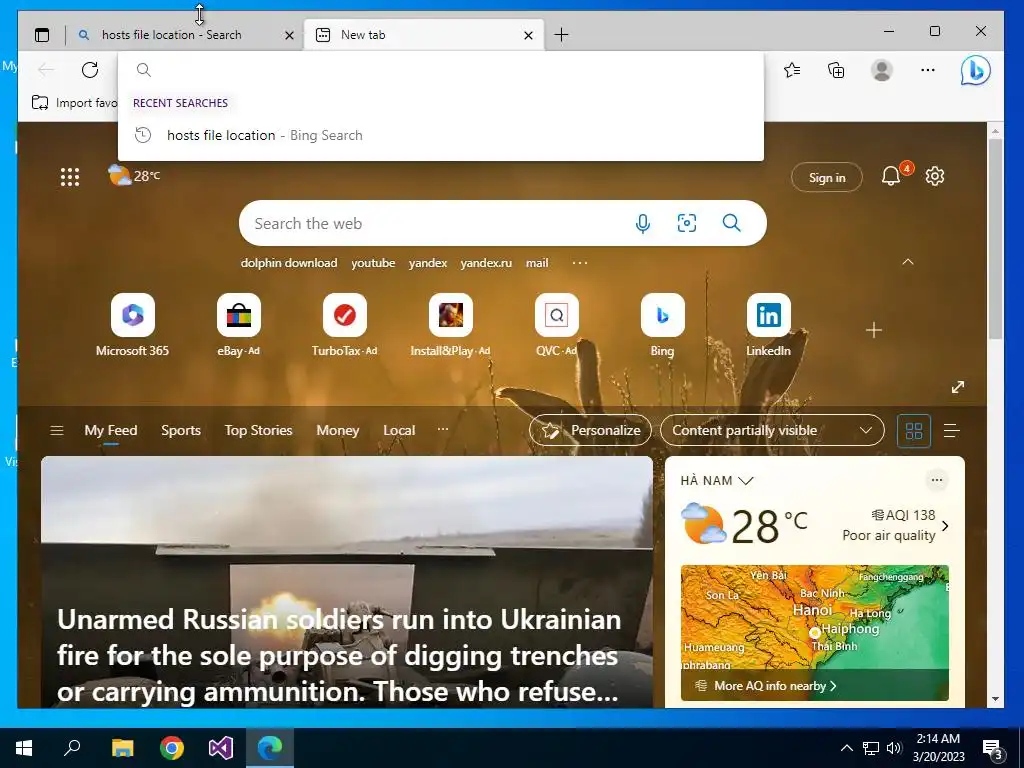
Task: Open the Windows Start menu
Action: tap(24, 748)
